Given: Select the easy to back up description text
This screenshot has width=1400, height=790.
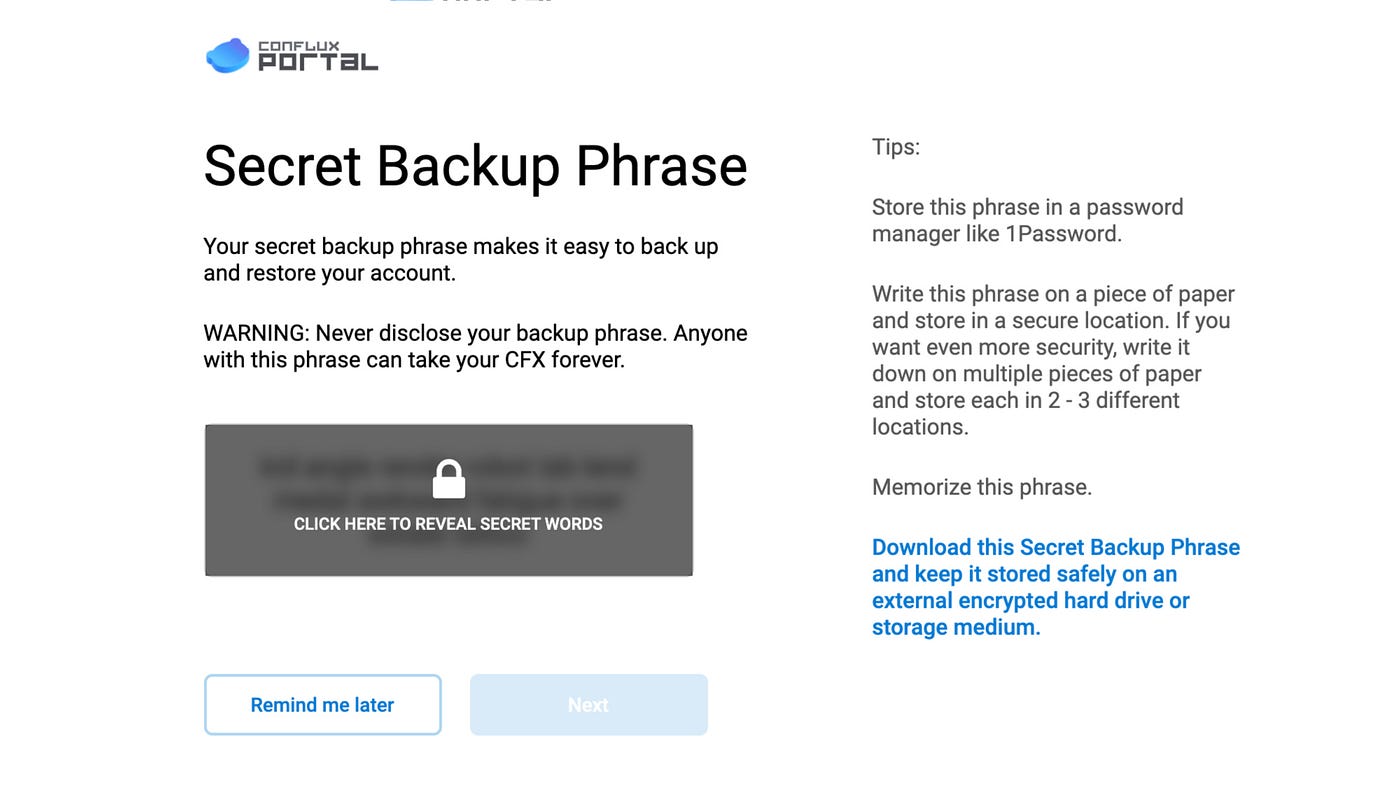Looking at the screenshot, I should (x=461, y=259).
